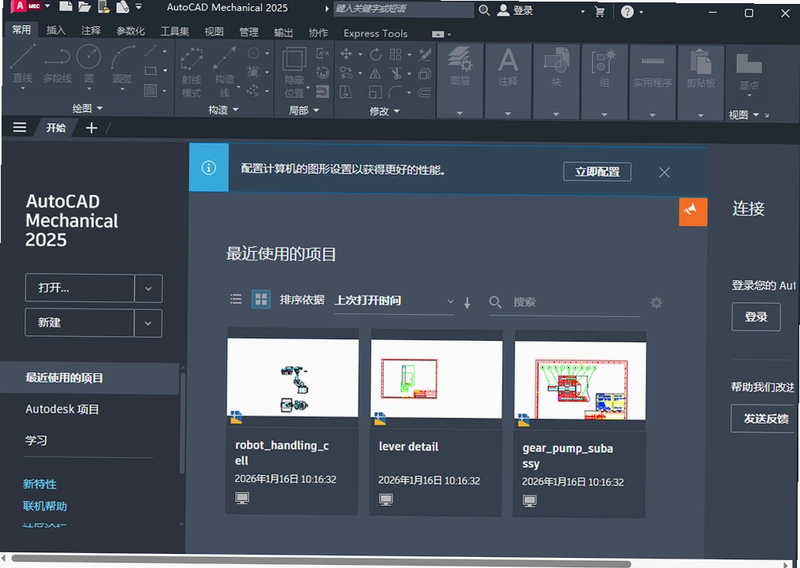Expand the 绘图 panel flyout
Viewport: 800px width, 568px height.
point(87,108)
